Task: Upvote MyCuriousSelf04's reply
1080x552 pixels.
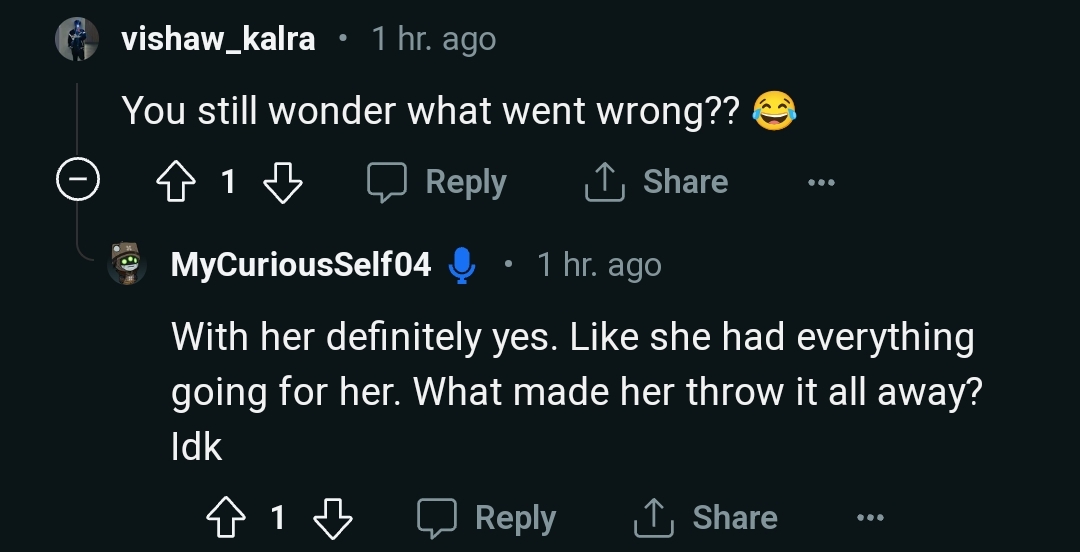Action: (224, 518)
